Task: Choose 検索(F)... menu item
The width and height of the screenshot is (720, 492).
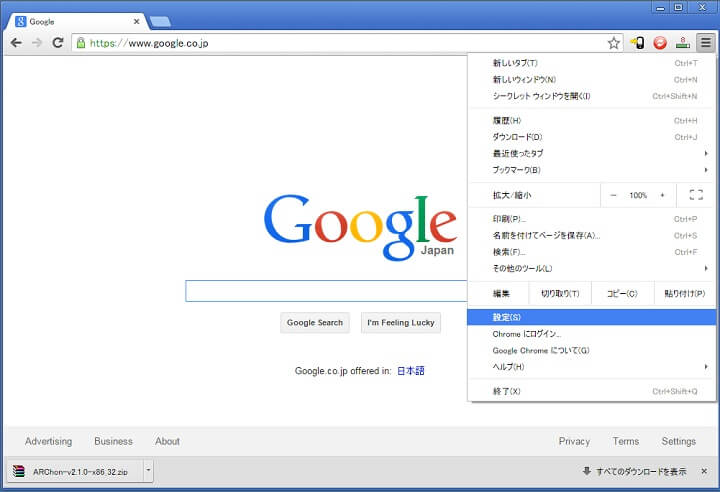Action: tap(592, 252)
